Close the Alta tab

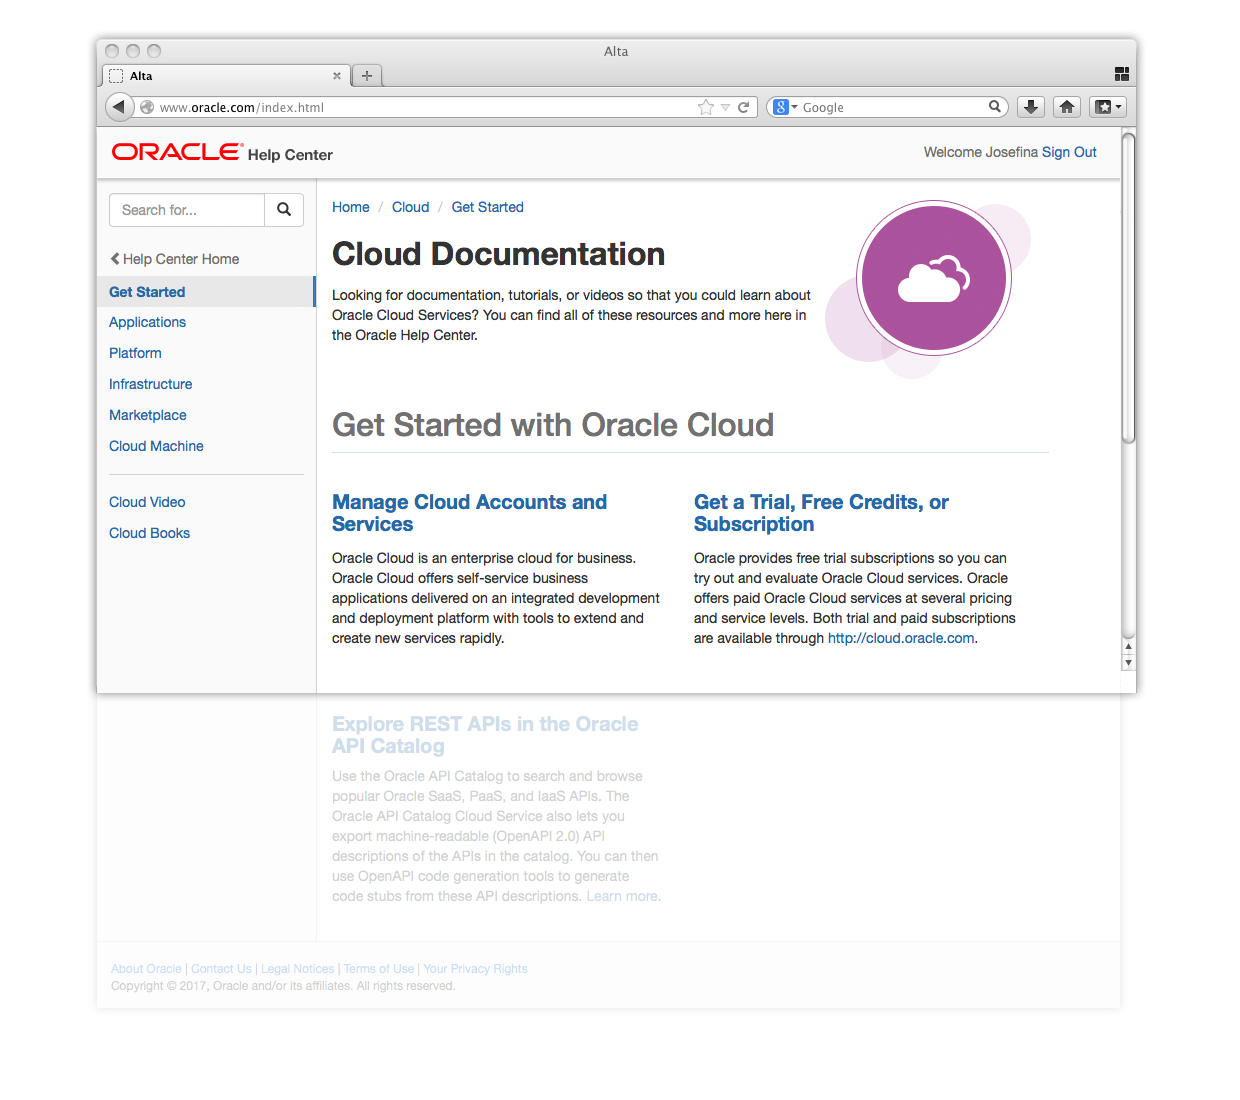point(337,76)
